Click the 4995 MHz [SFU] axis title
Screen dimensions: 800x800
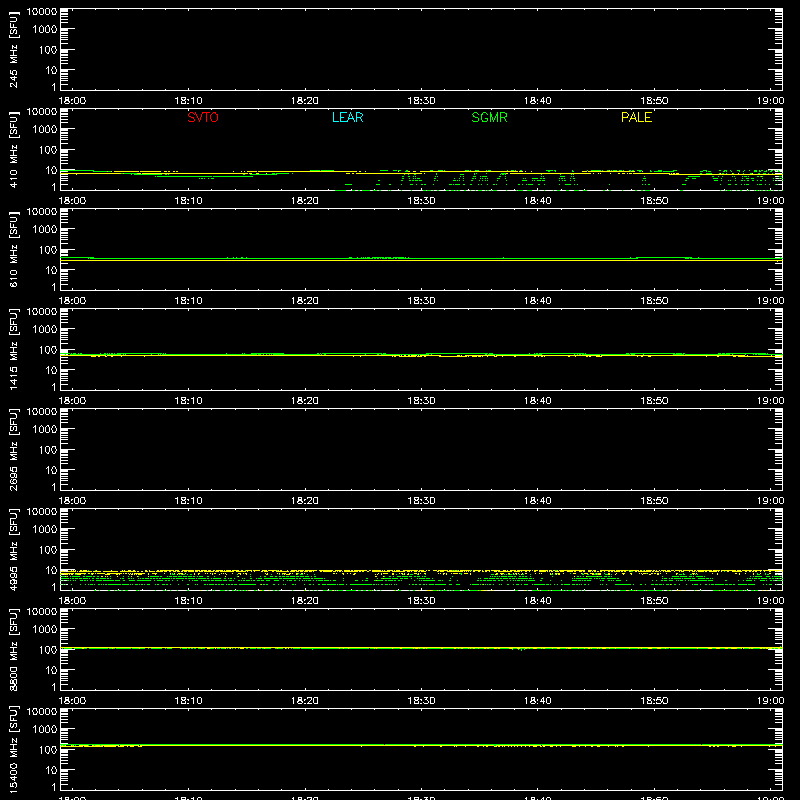tap(13, 549)
